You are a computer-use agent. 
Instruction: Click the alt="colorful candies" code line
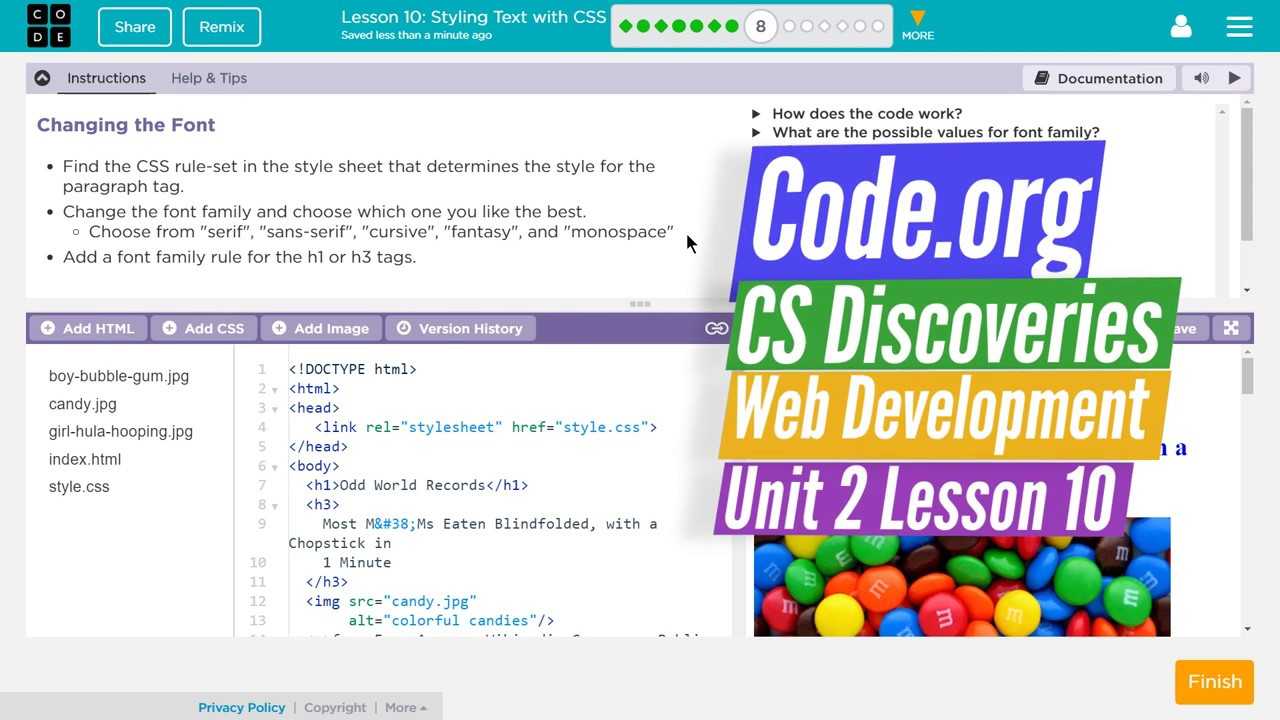[451, 621]
